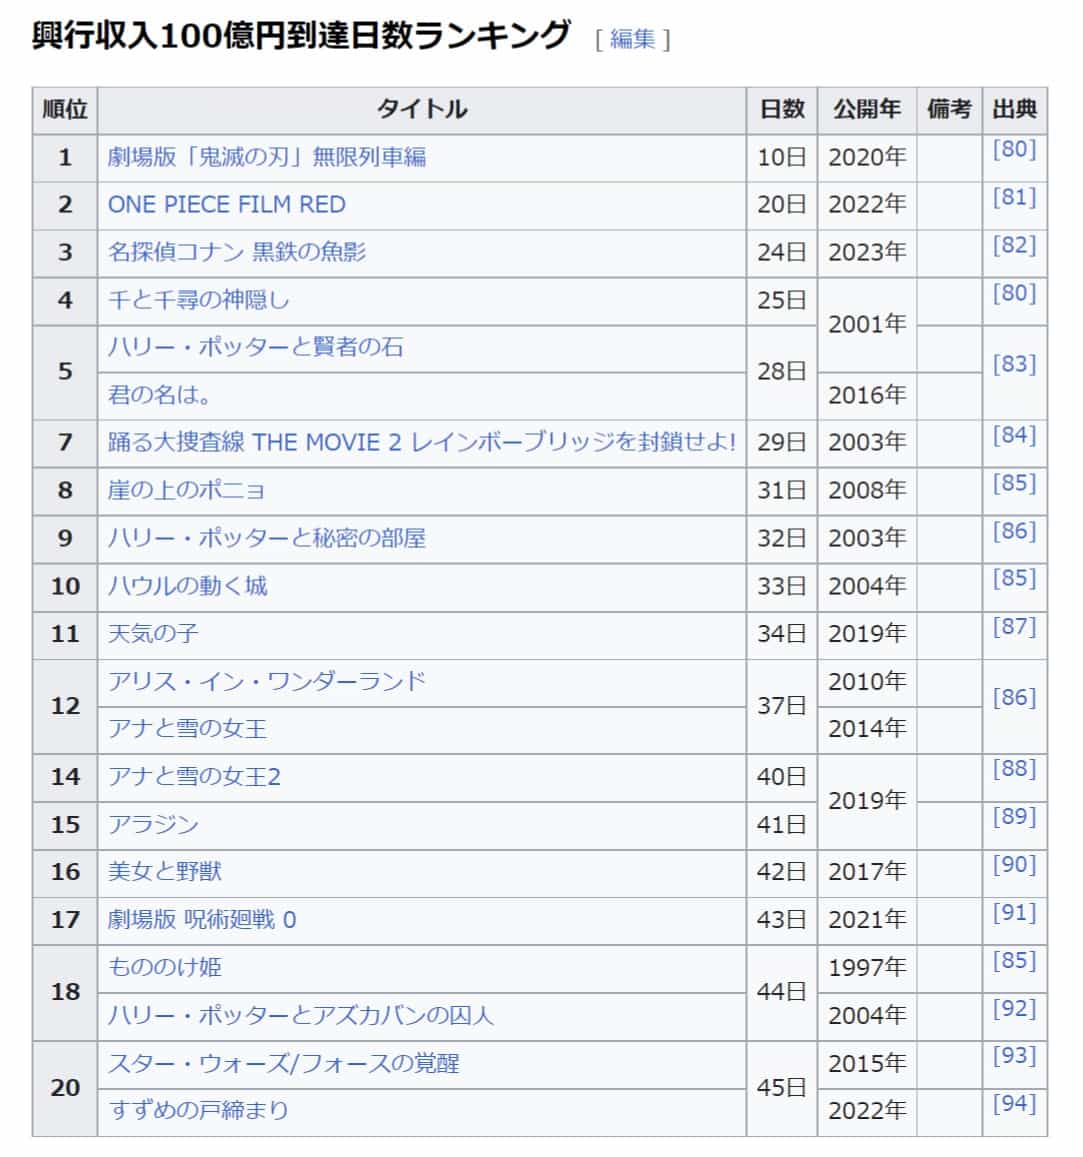Open the 劇場版 呪術廻戦 0 link
This screenshot has height=1157, width=1083.
coord(202,920)
